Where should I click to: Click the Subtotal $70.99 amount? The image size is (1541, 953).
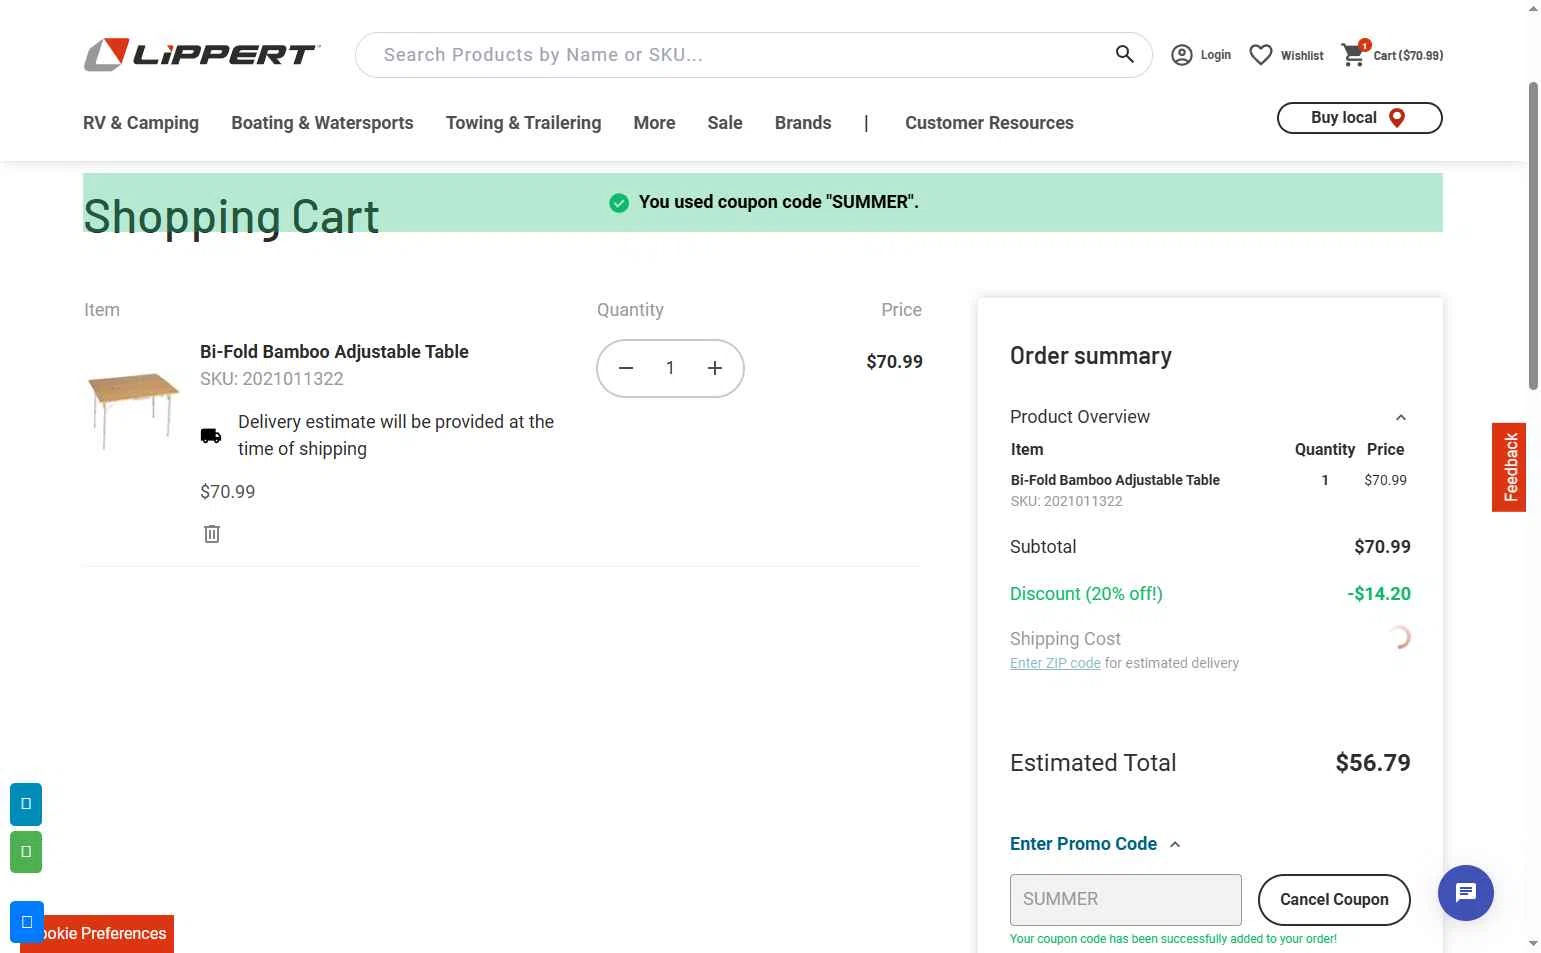click(1382, 547)
